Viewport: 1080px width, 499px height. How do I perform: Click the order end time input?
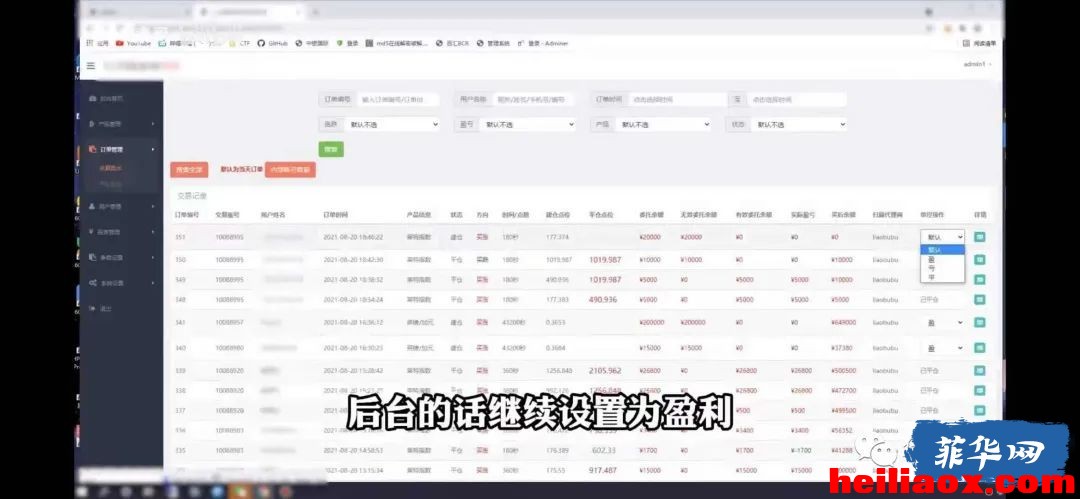pos(797,99)
